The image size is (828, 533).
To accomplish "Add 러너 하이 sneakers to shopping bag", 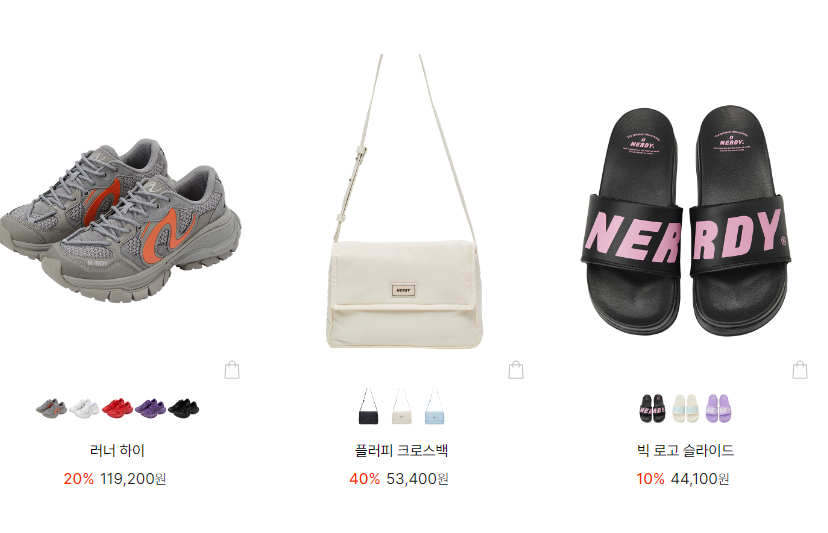I will click(232, 370).
